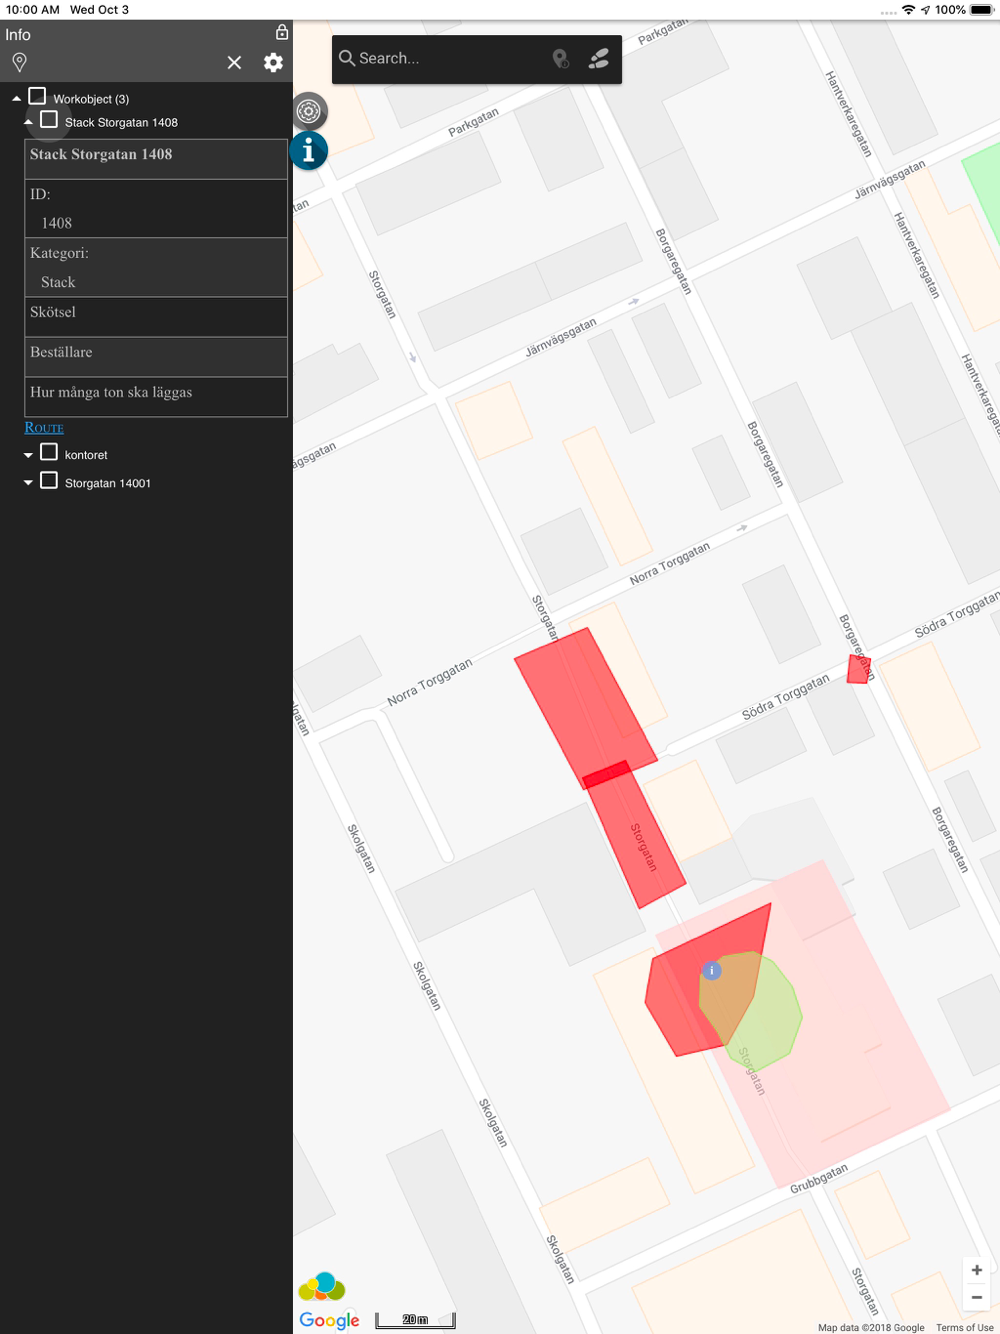Tap the Wi-Fi icon in status bar
Image resolution: width=1000 pixels, height=1334 pixels.
[x=908, y=10]
